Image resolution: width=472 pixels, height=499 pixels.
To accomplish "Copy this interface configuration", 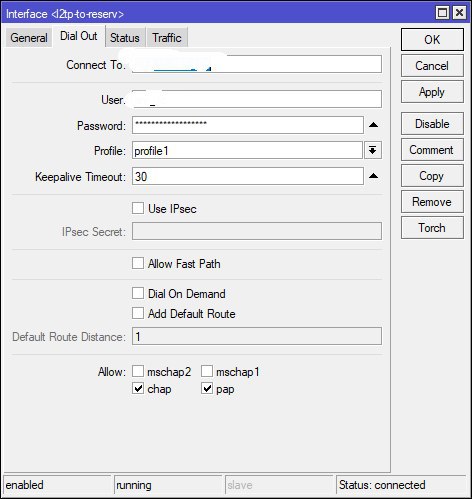I will (432, 176).
